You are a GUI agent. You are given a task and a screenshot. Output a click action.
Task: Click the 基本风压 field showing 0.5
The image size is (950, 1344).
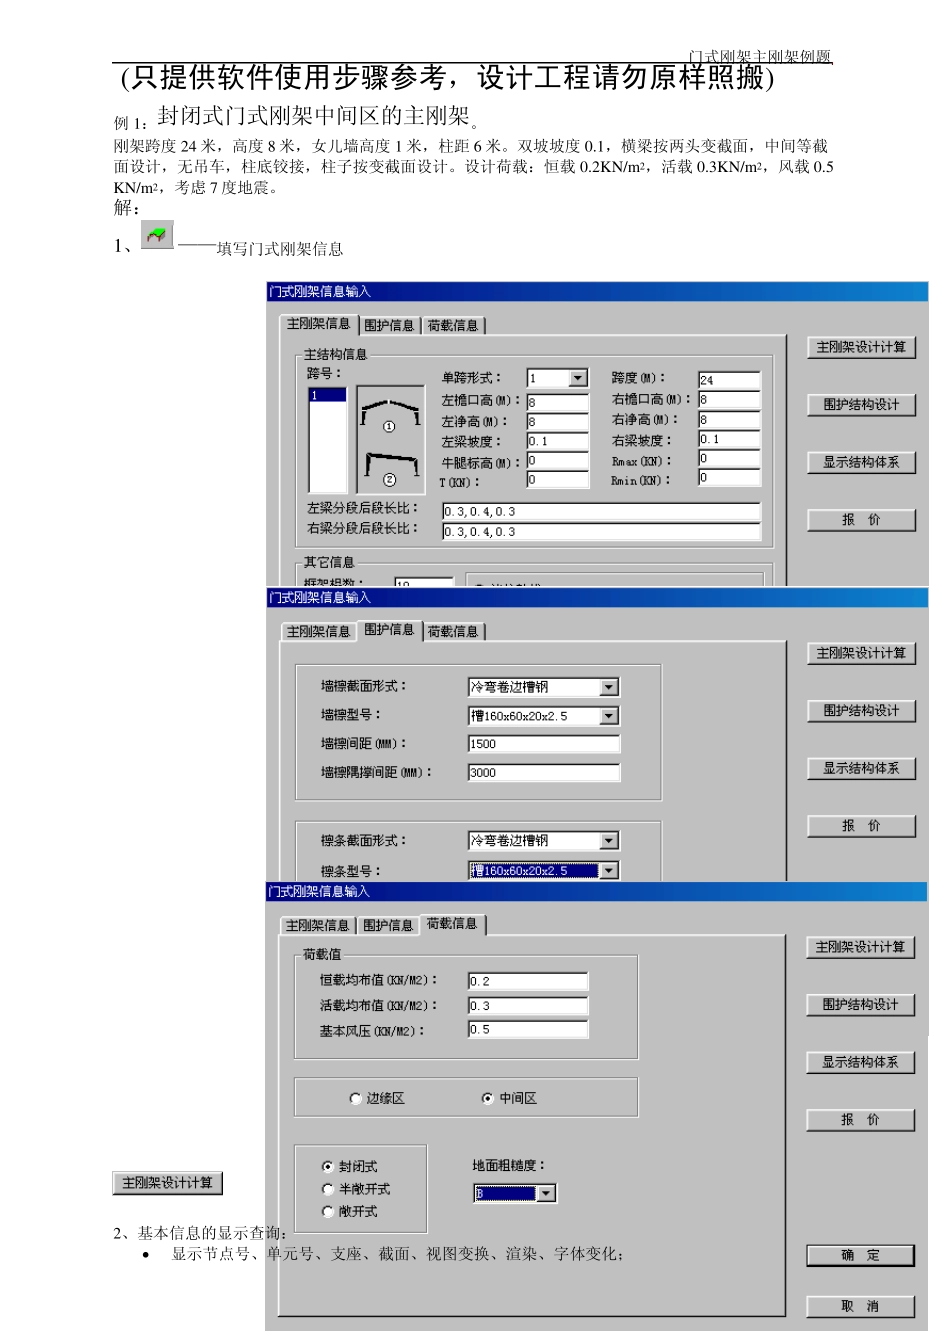528,1029
